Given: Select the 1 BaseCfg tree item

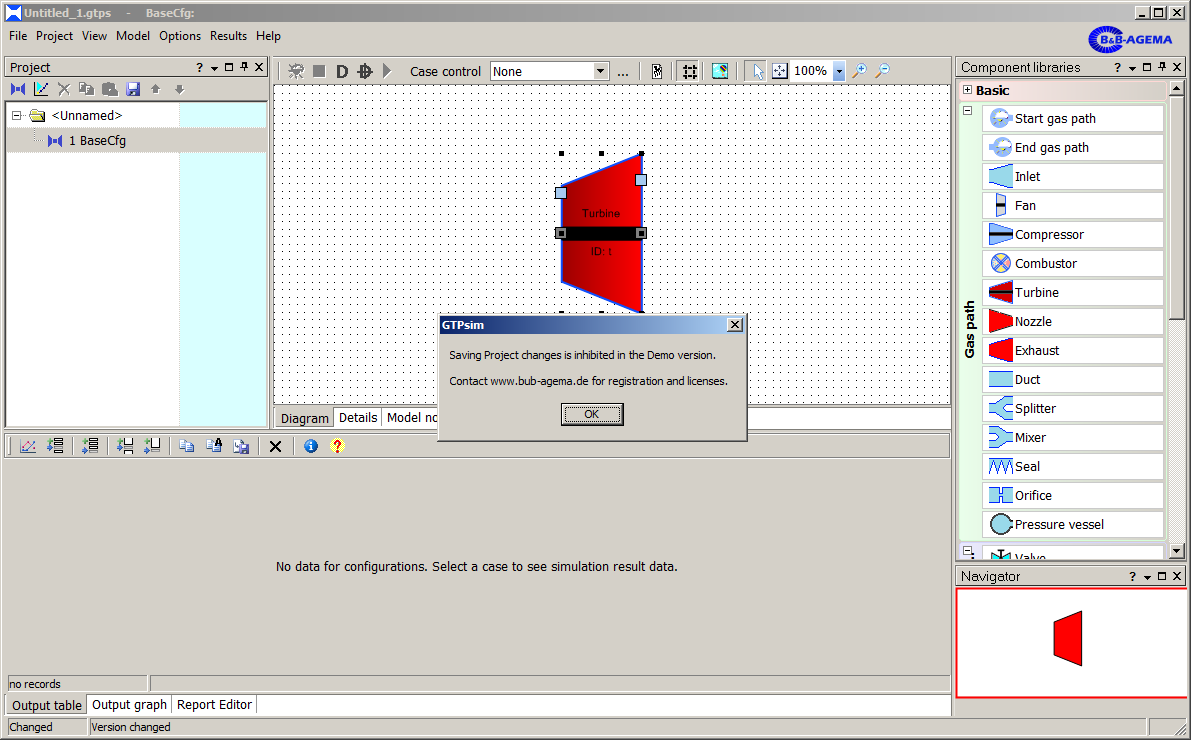Looking at the screenshot, I should click(97, 141).
